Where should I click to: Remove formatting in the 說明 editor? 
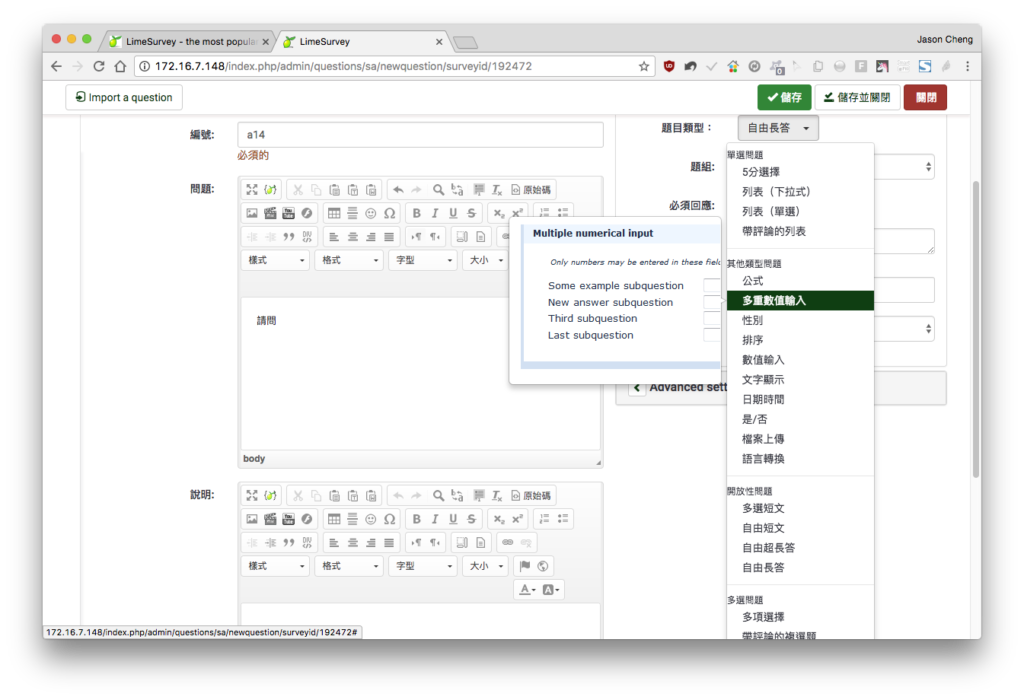(497, 496)
